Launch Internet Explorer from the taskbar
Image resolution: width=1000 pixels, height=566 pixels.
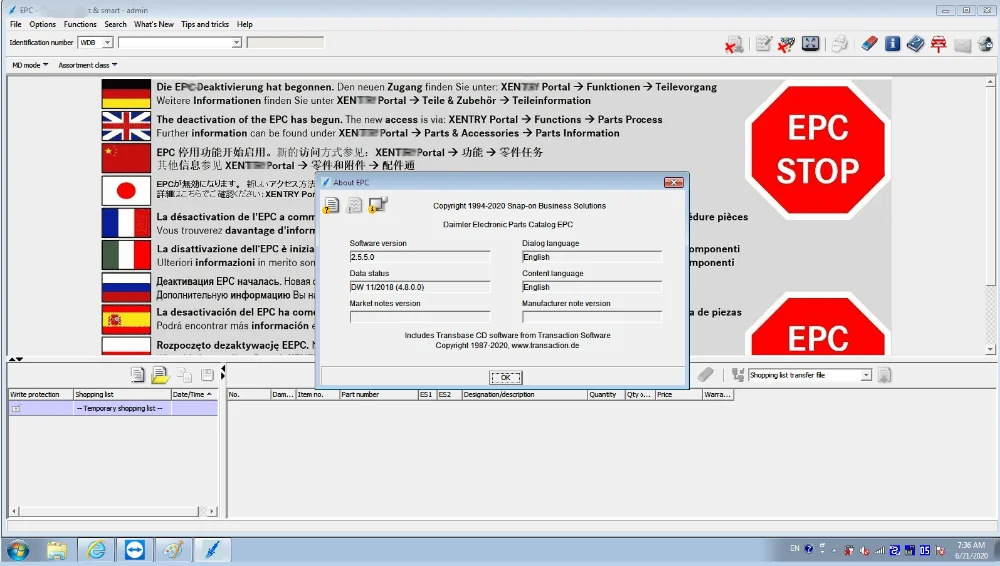pyautogui.click(x=96, y=550)
